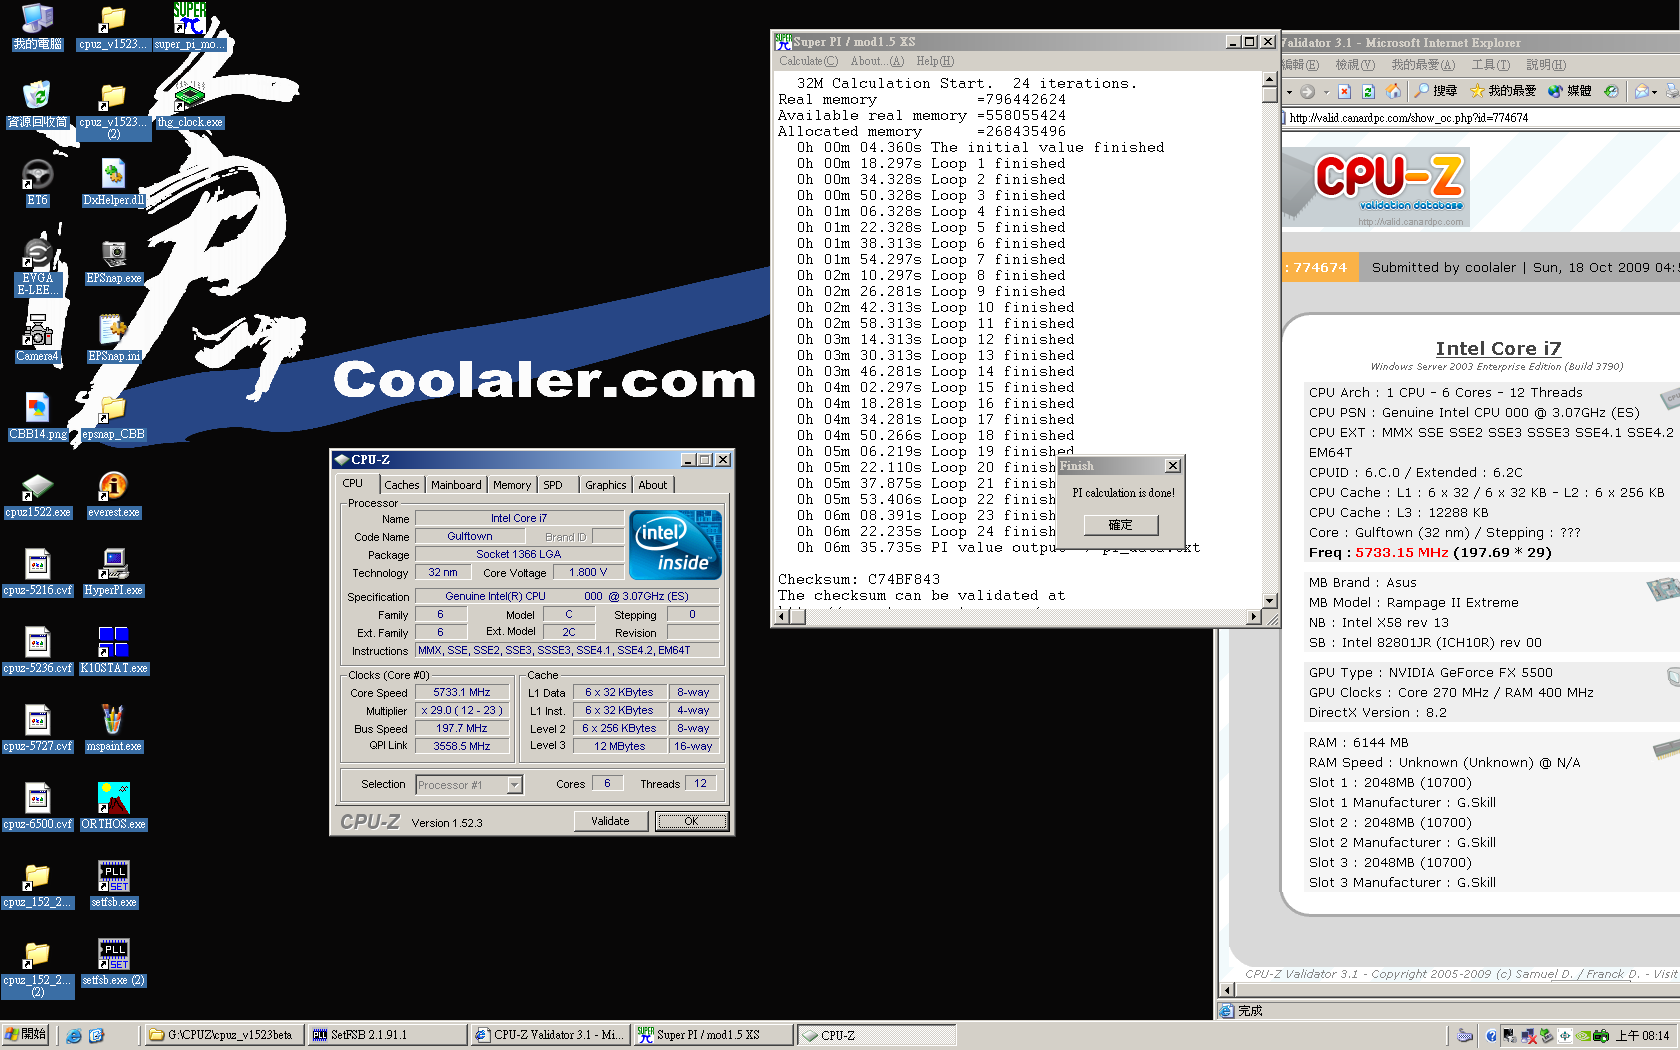Viewport: 1680px width, 1050px height.
Task: Select the super_pi_mod desktop icon
Action: (190, 26)
